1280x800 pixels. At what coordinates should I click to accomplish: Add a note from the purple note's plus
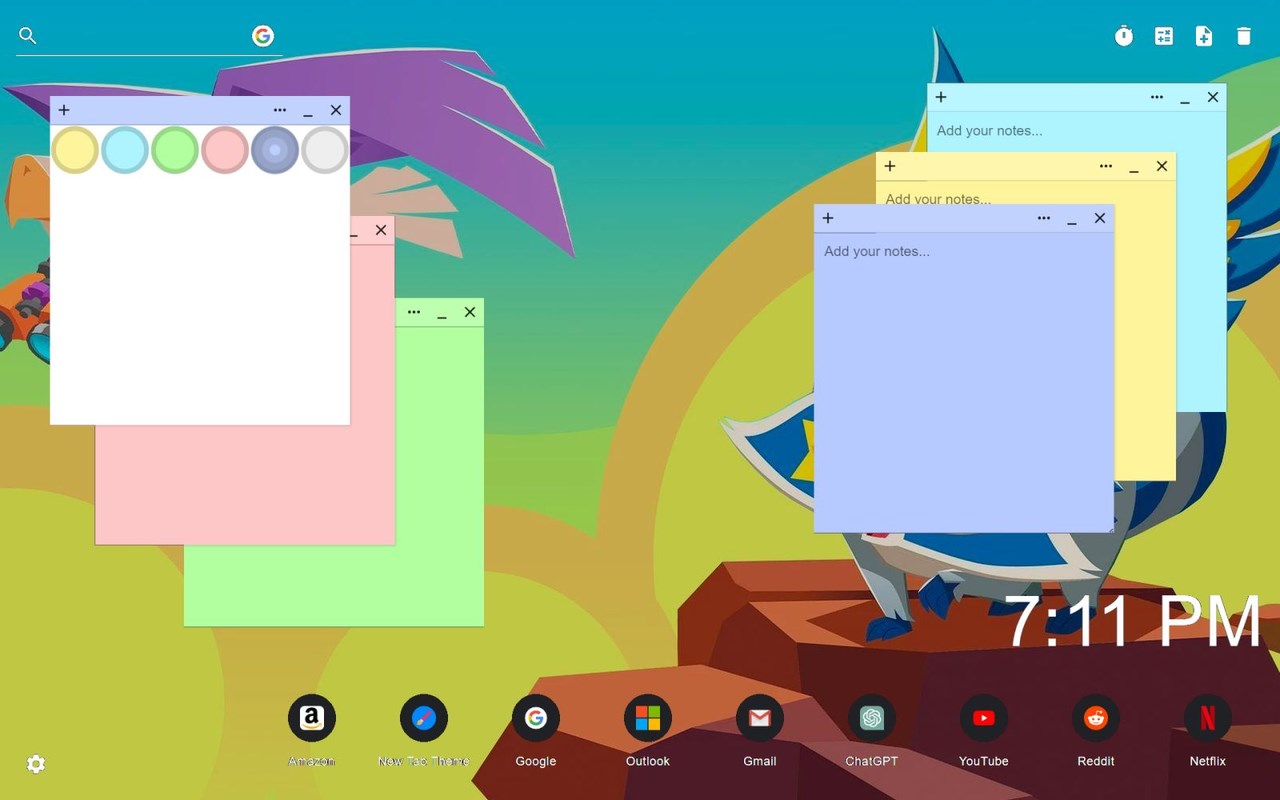828,218
